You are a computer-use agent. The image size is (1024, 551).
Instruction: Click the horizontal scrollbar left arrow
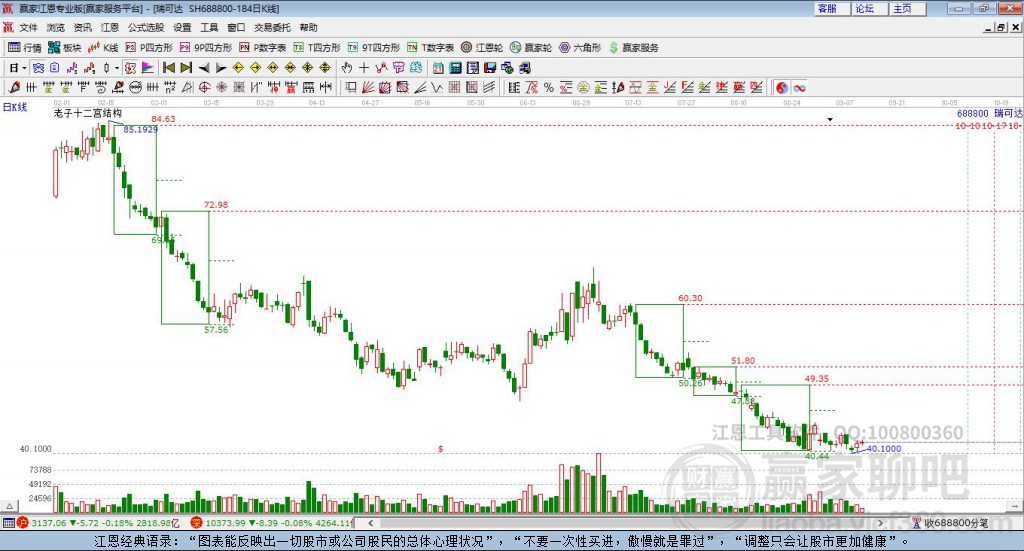[x=371, y=523]
